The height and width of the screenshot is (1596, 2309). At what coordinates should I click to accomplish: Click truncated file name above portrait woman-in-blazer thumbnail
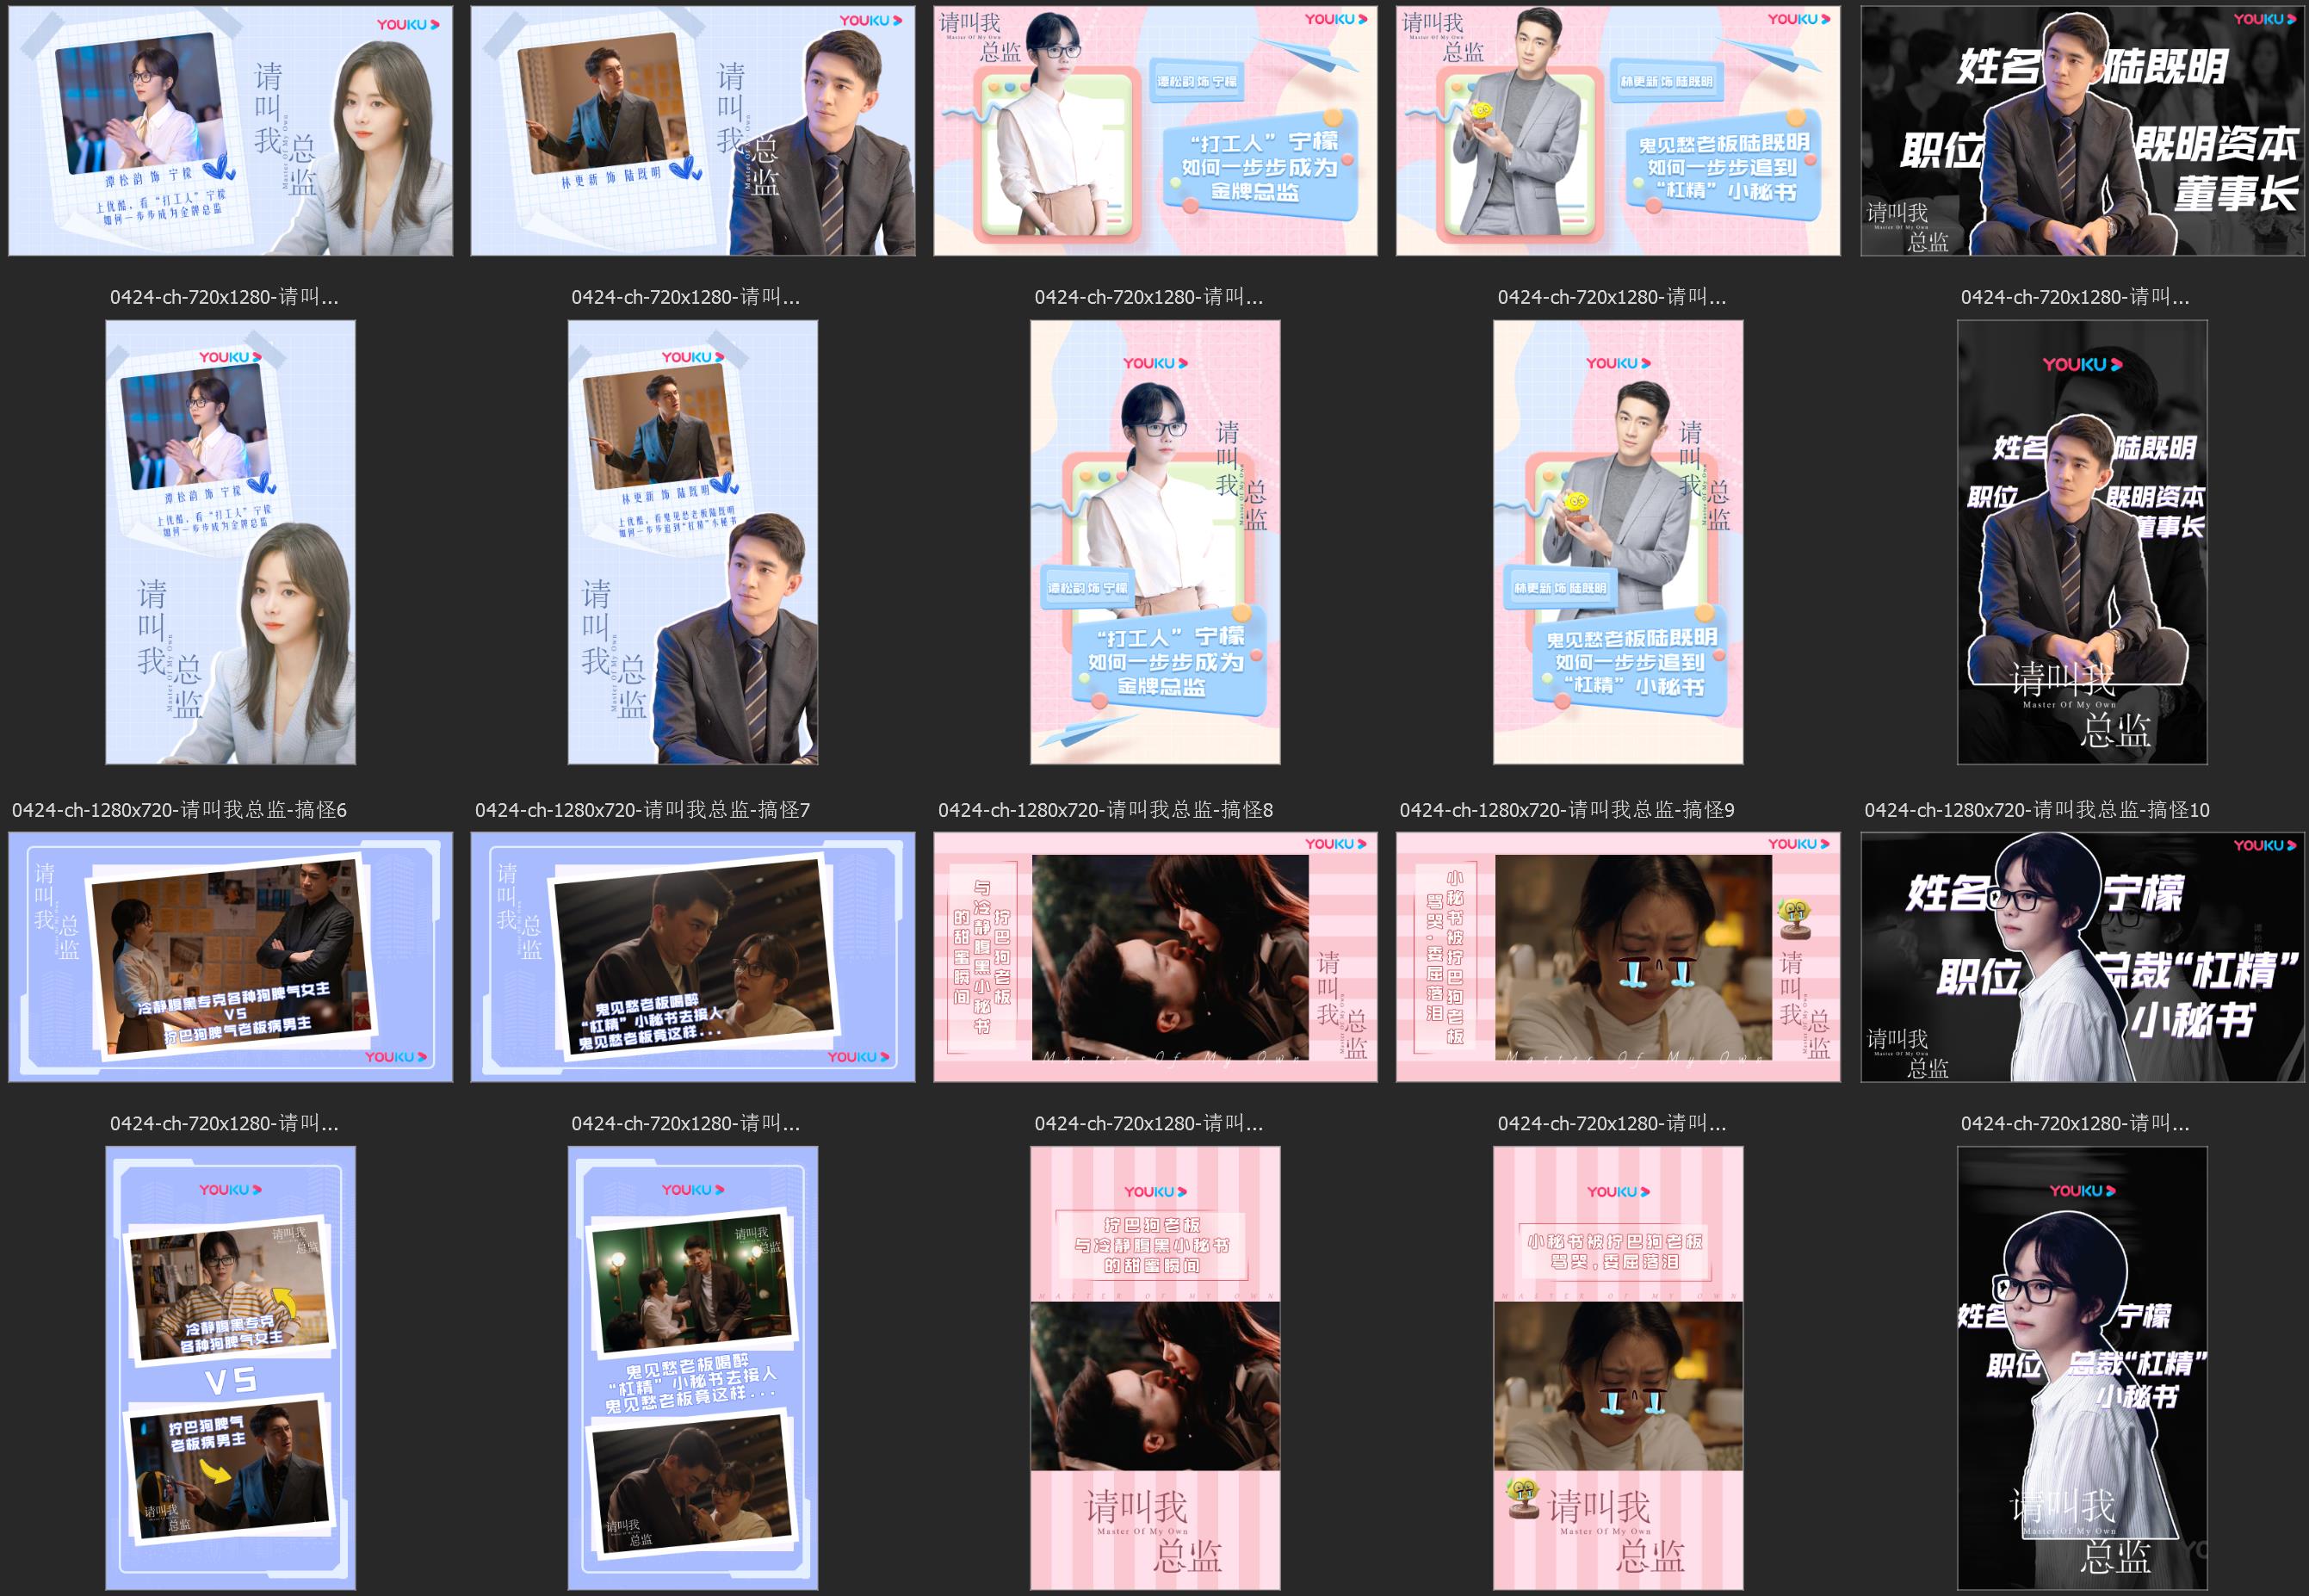point(224,297)
